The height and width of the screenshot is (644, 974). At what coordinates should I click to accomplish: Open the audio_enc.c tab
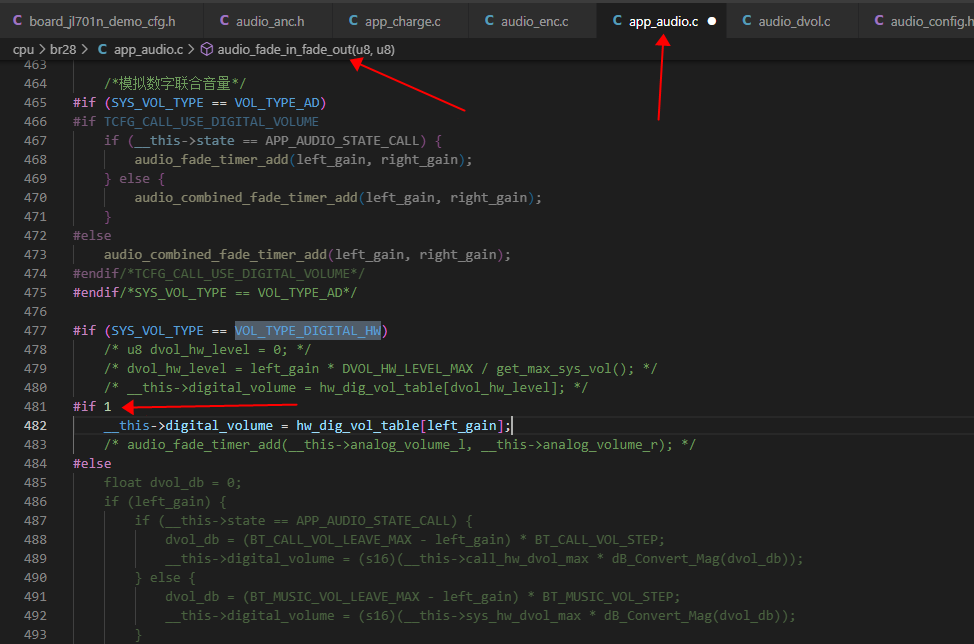tap(534, 21)
